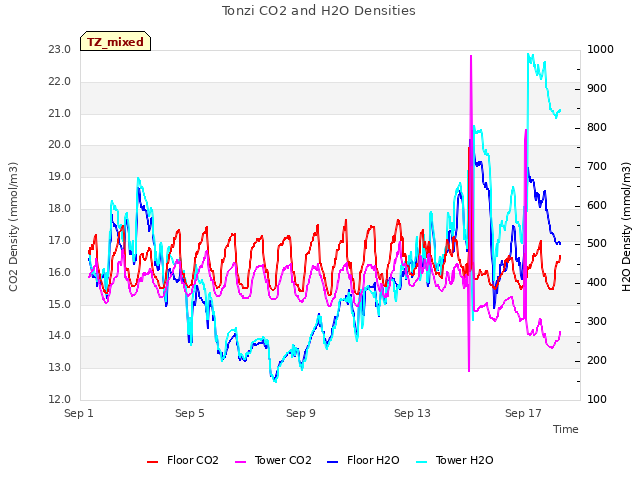This screenshot has height=480, width=640.
Task: Click the Sep 5 x-axis tick label
Action: (x=190, y=413)
